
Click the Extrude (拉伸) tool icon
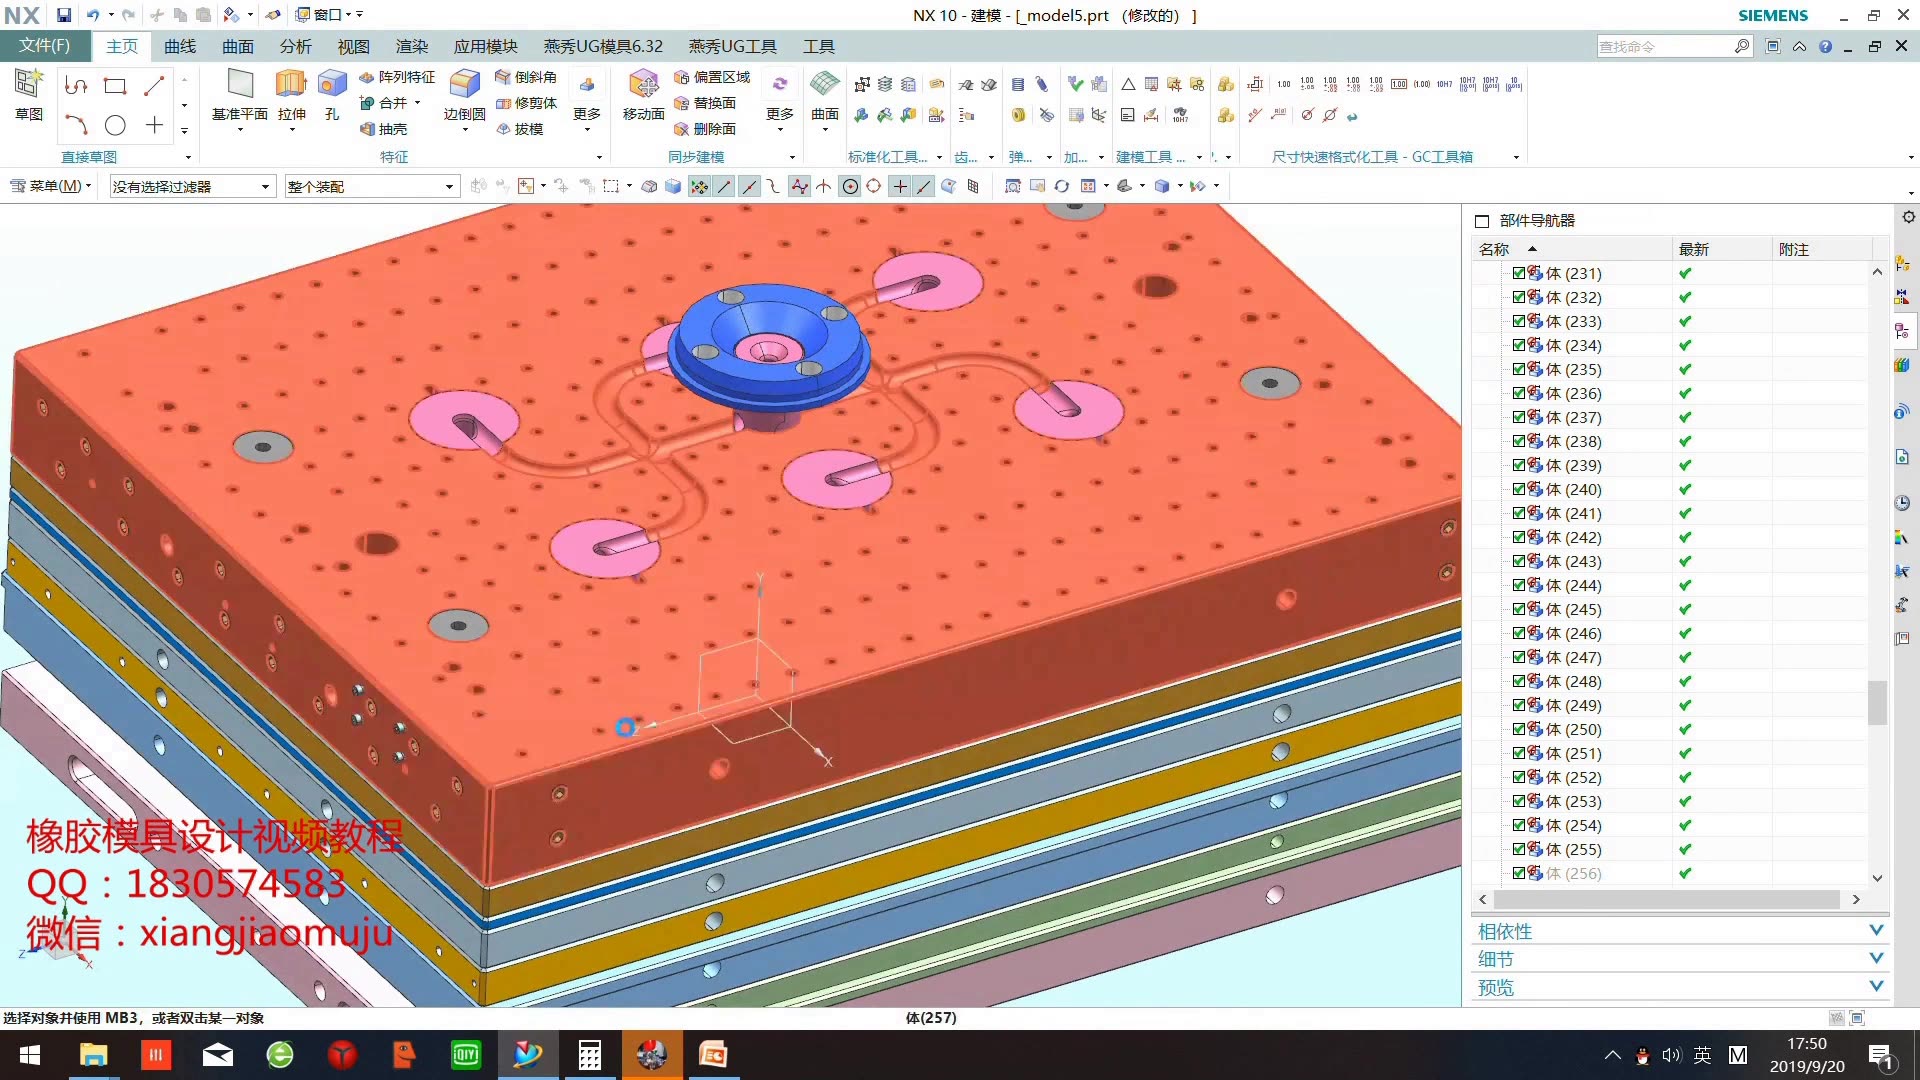click(291, 85)
